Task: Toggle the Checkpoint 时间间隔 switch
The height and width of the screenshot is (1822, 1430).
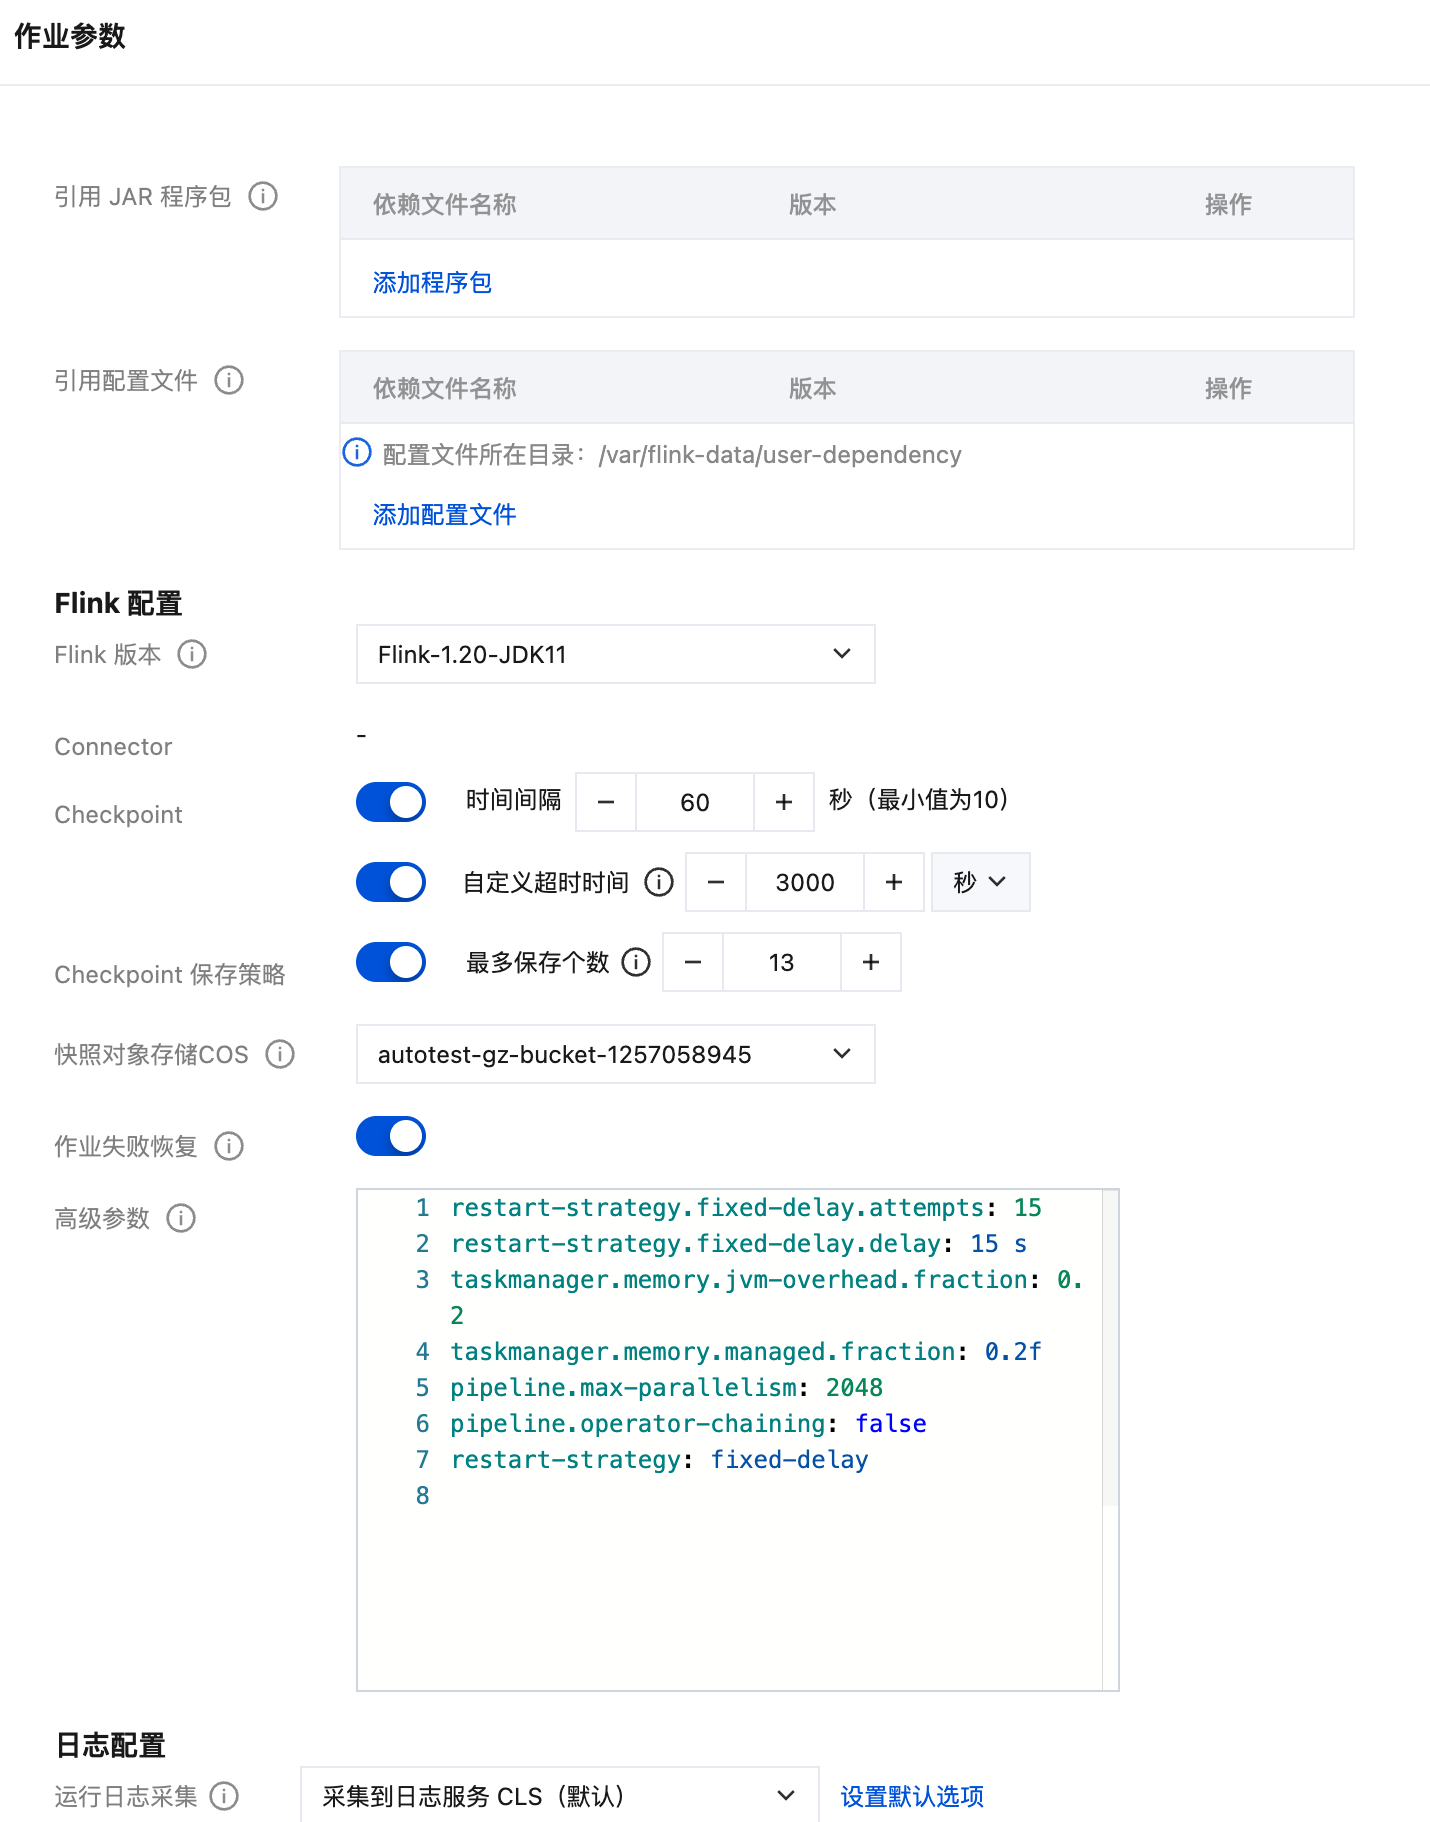Action: click(x=391, y=802)
